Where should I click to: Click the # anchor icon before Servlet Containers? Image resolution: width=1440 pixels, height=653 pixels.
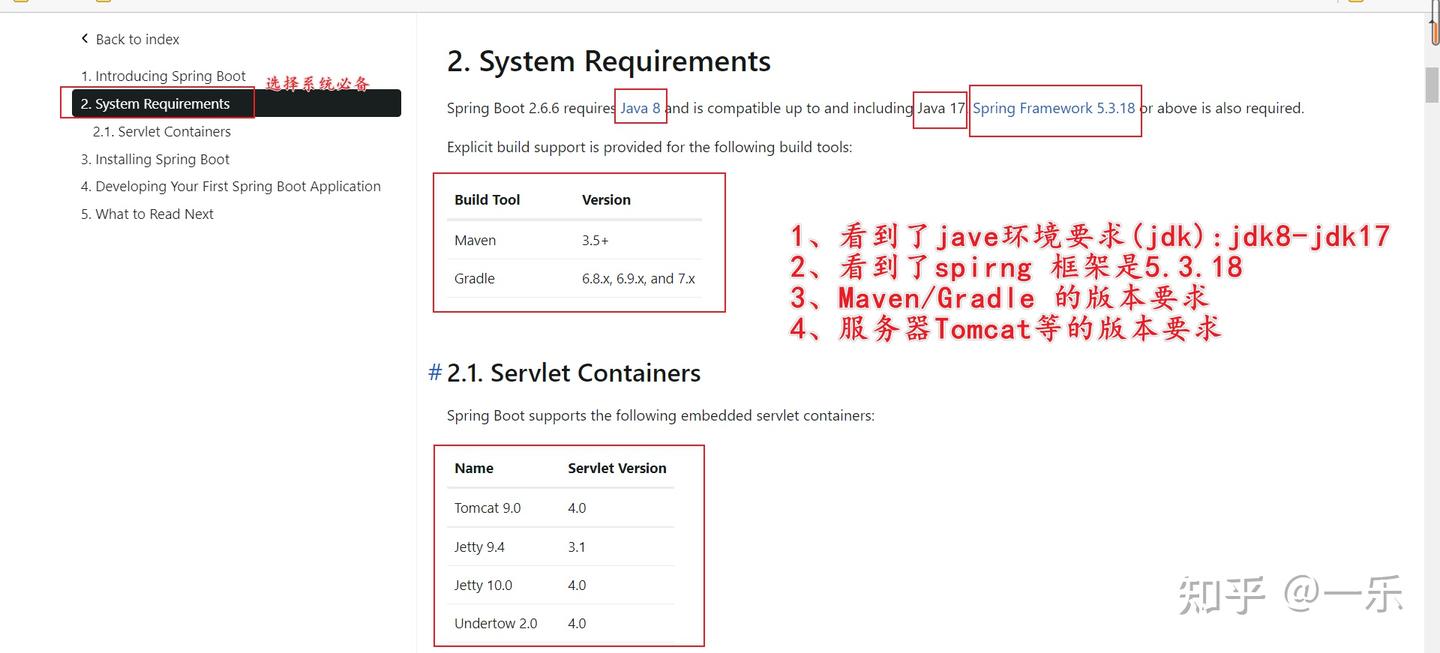click(435, 373)
